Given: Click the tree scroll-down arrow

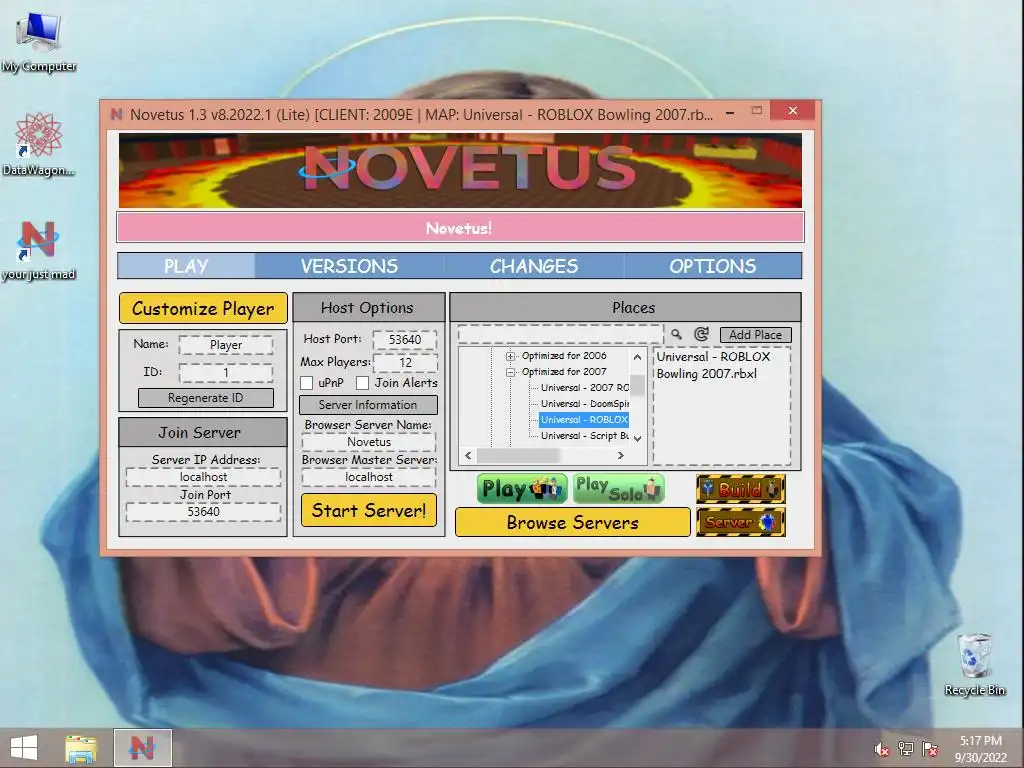Looking at the screenshot, I should pos(637,438).
